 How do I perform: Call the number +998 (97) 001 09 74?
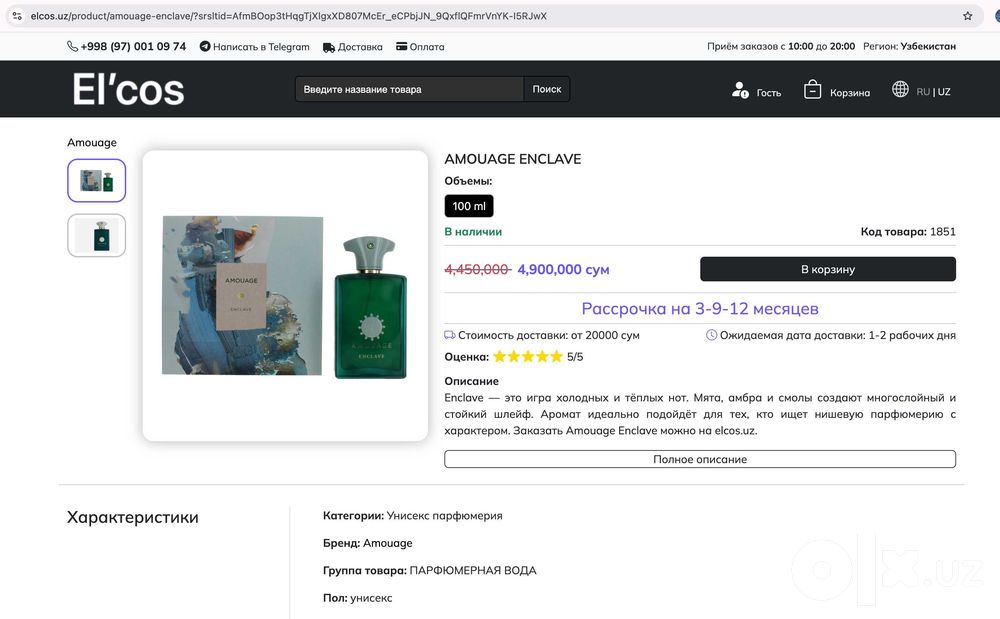(x=133, y=47)
